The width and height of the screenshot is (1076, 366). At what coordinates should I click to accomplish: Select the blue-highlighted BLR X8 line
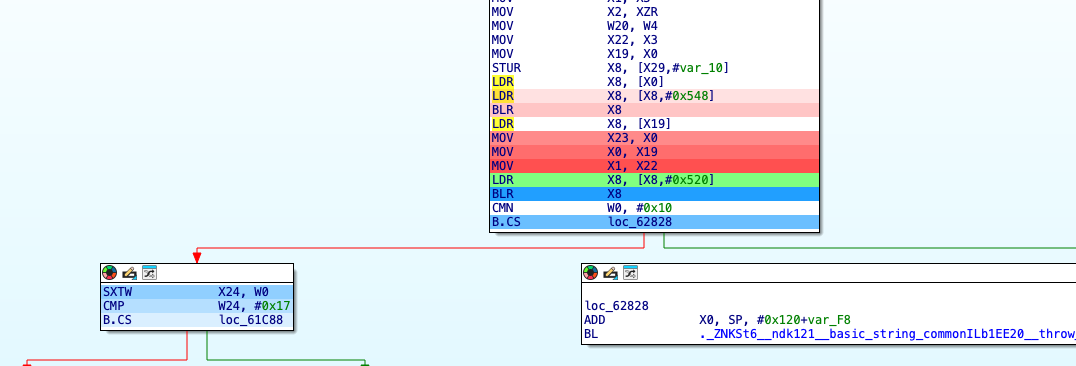pos(654,194)
